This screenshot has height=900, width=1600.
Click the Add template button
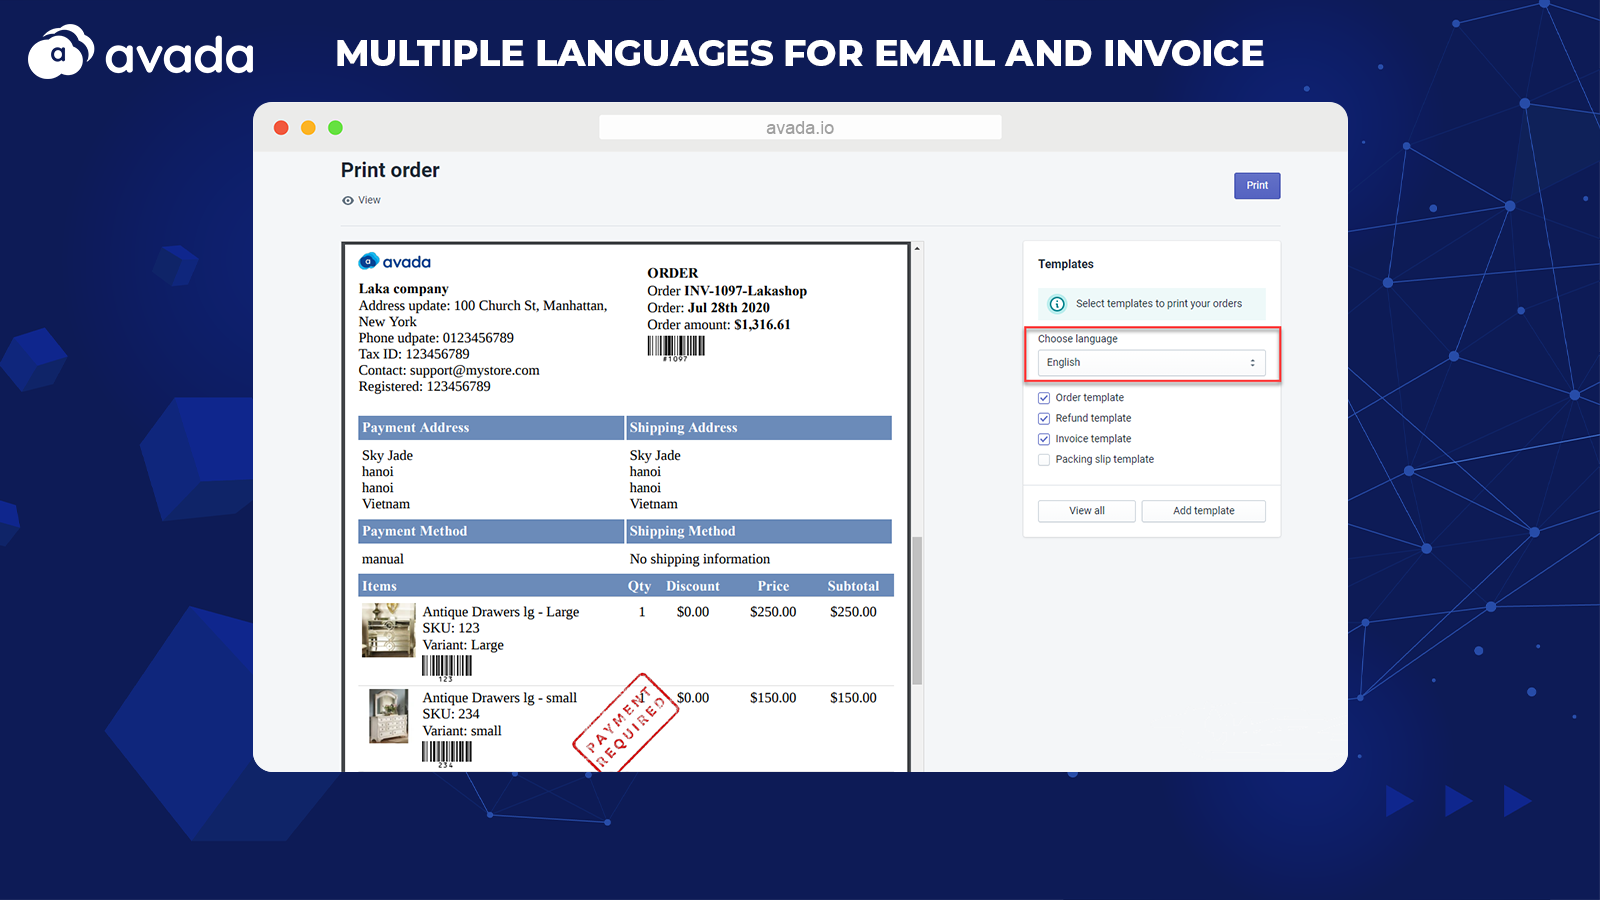click(1203, 511)
